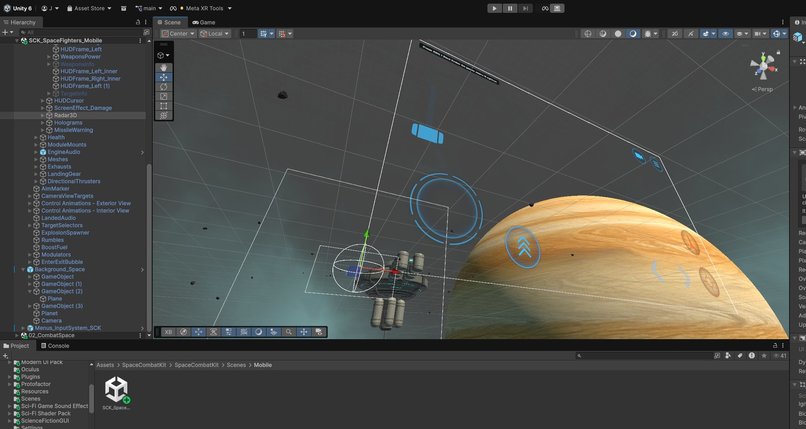This screenshot has width=806, height=429.
Task: Click the Assets breadcrumb
Action: (x=105, y=365)
